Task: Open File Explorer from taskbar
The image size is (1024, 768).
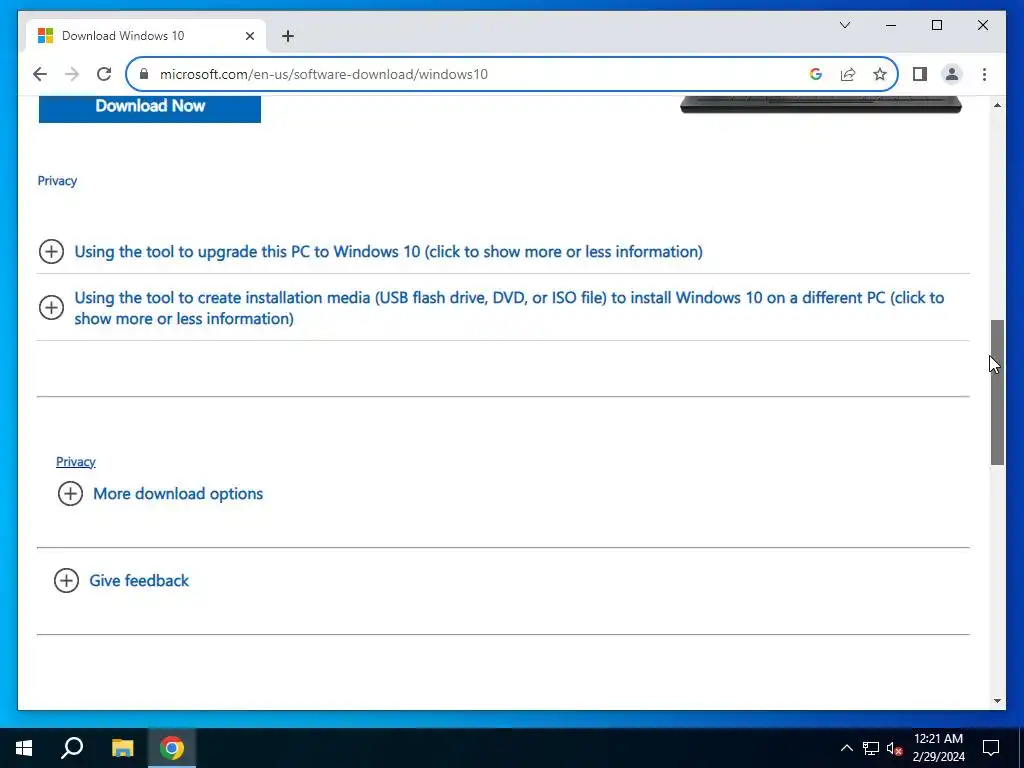Action: [122, 748]
